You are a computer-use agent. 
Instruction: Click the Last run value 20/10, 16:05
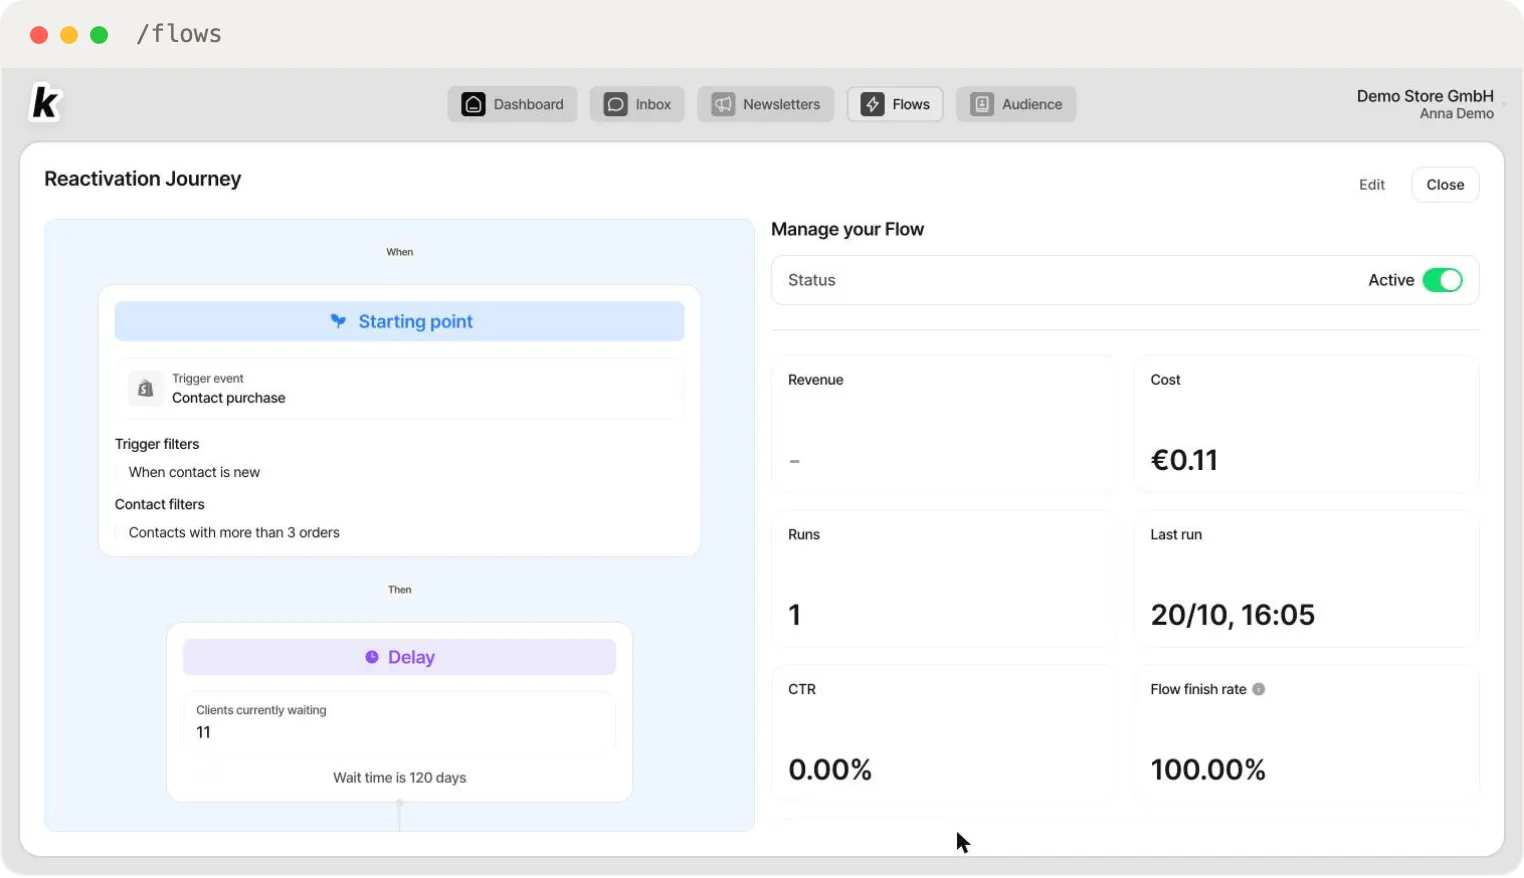(x=1232, y=615)
